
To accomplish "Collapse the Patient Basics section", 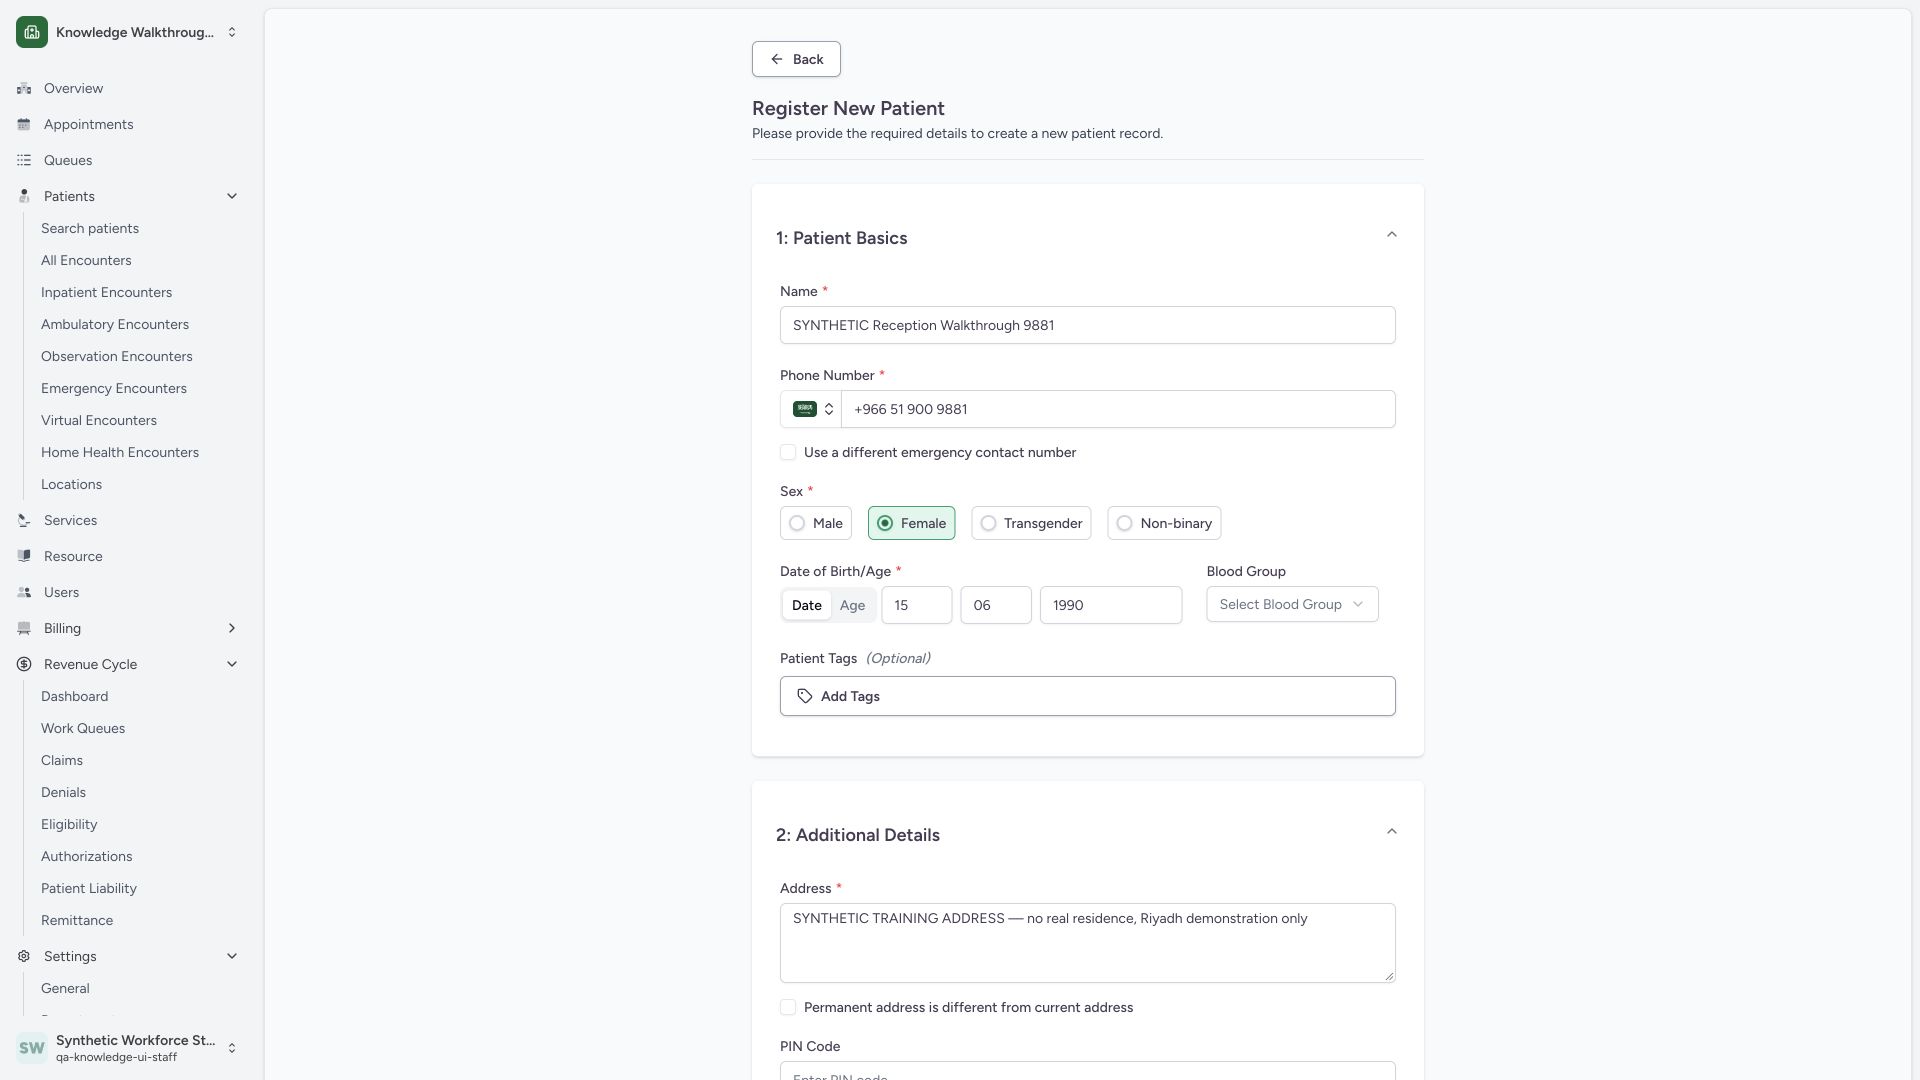I will (1391, 235).
